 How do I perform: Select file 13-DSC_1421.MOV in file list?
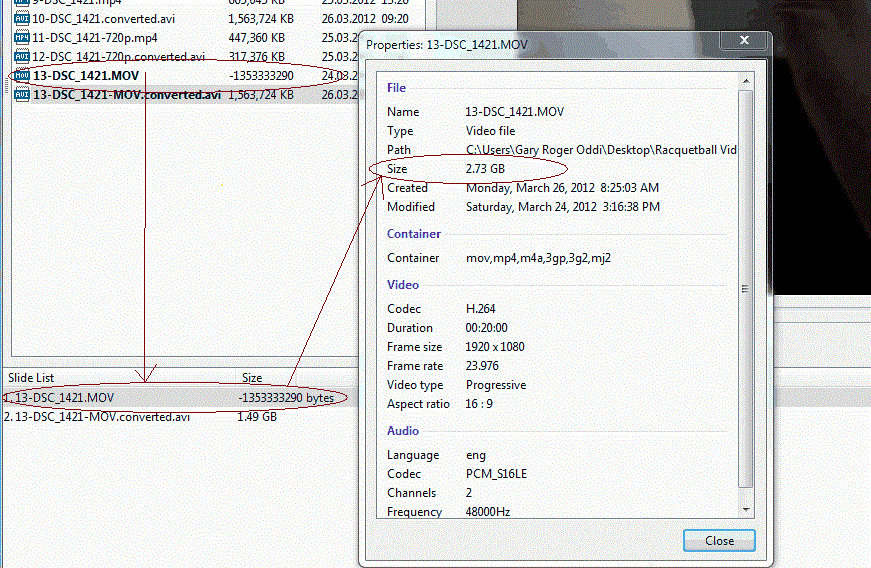86,76
